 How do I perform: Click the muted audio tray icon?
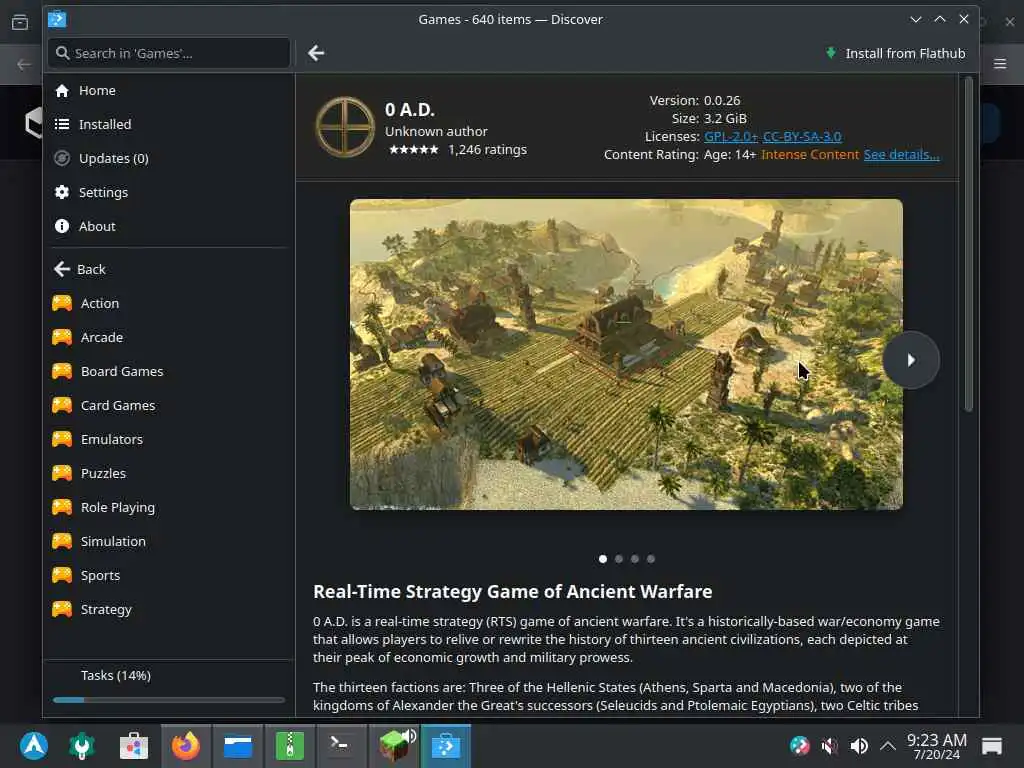830,746
